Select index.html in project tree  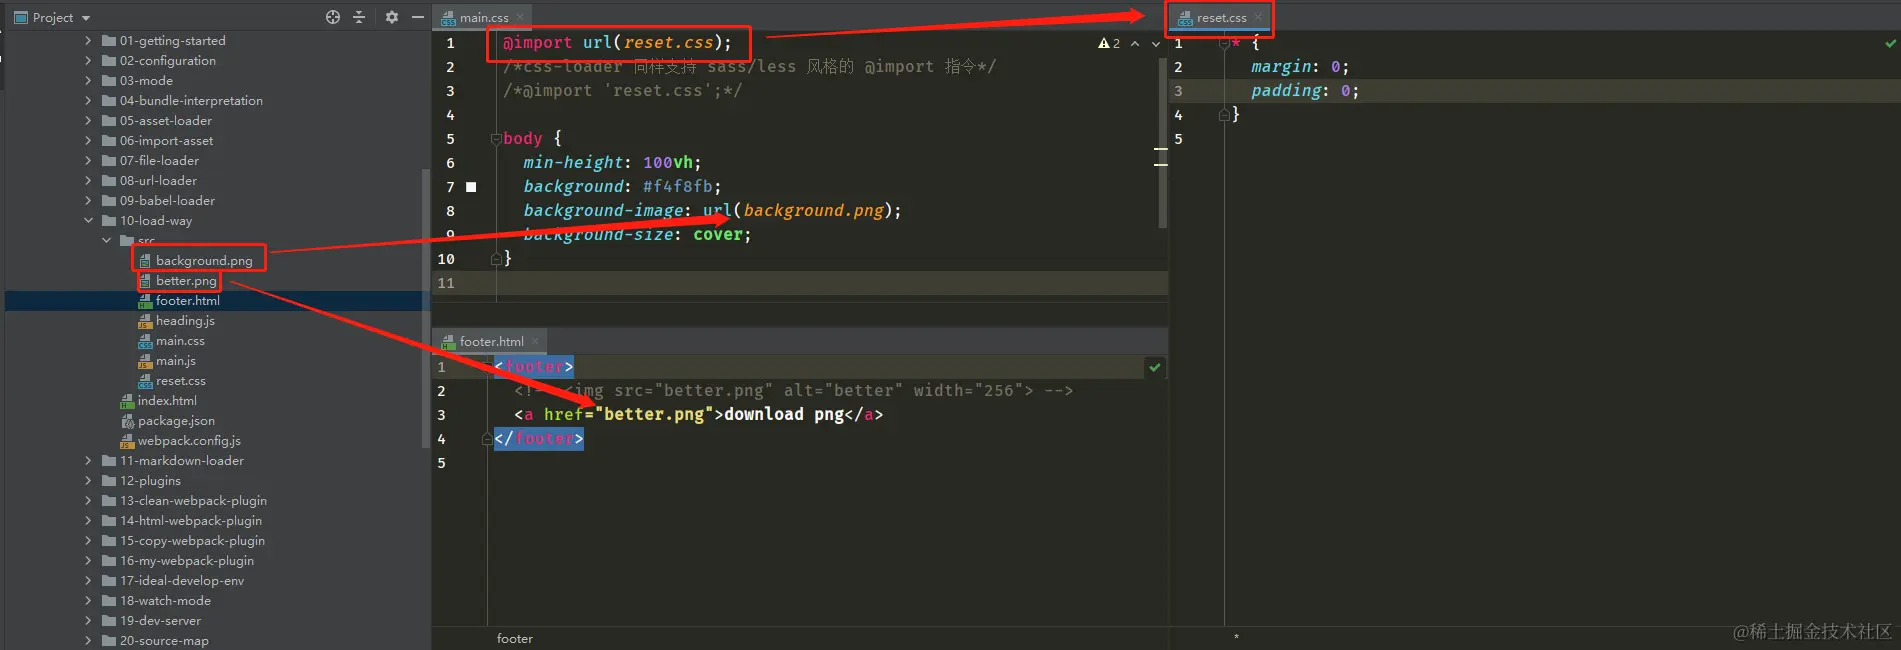[x=167, y=401]
